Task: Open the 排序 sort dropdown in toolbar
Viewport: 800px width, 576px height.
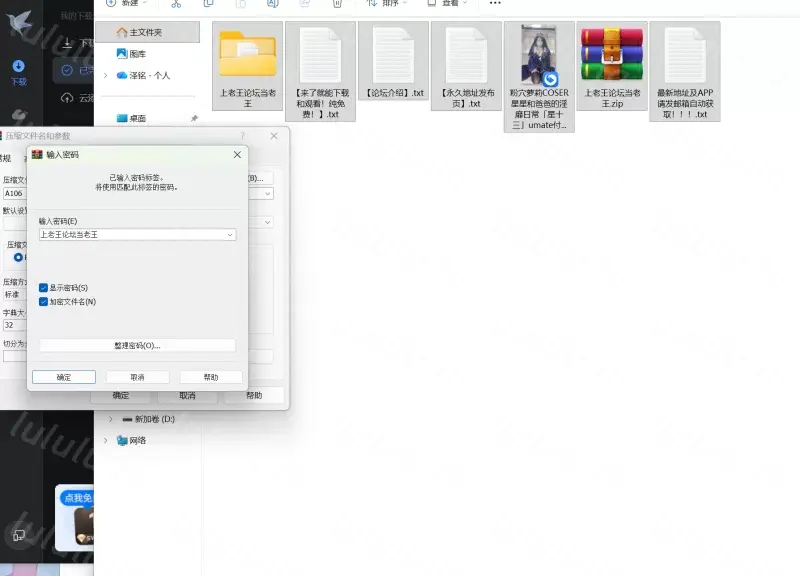Action: pyautogui.click(x=387, y=3)
